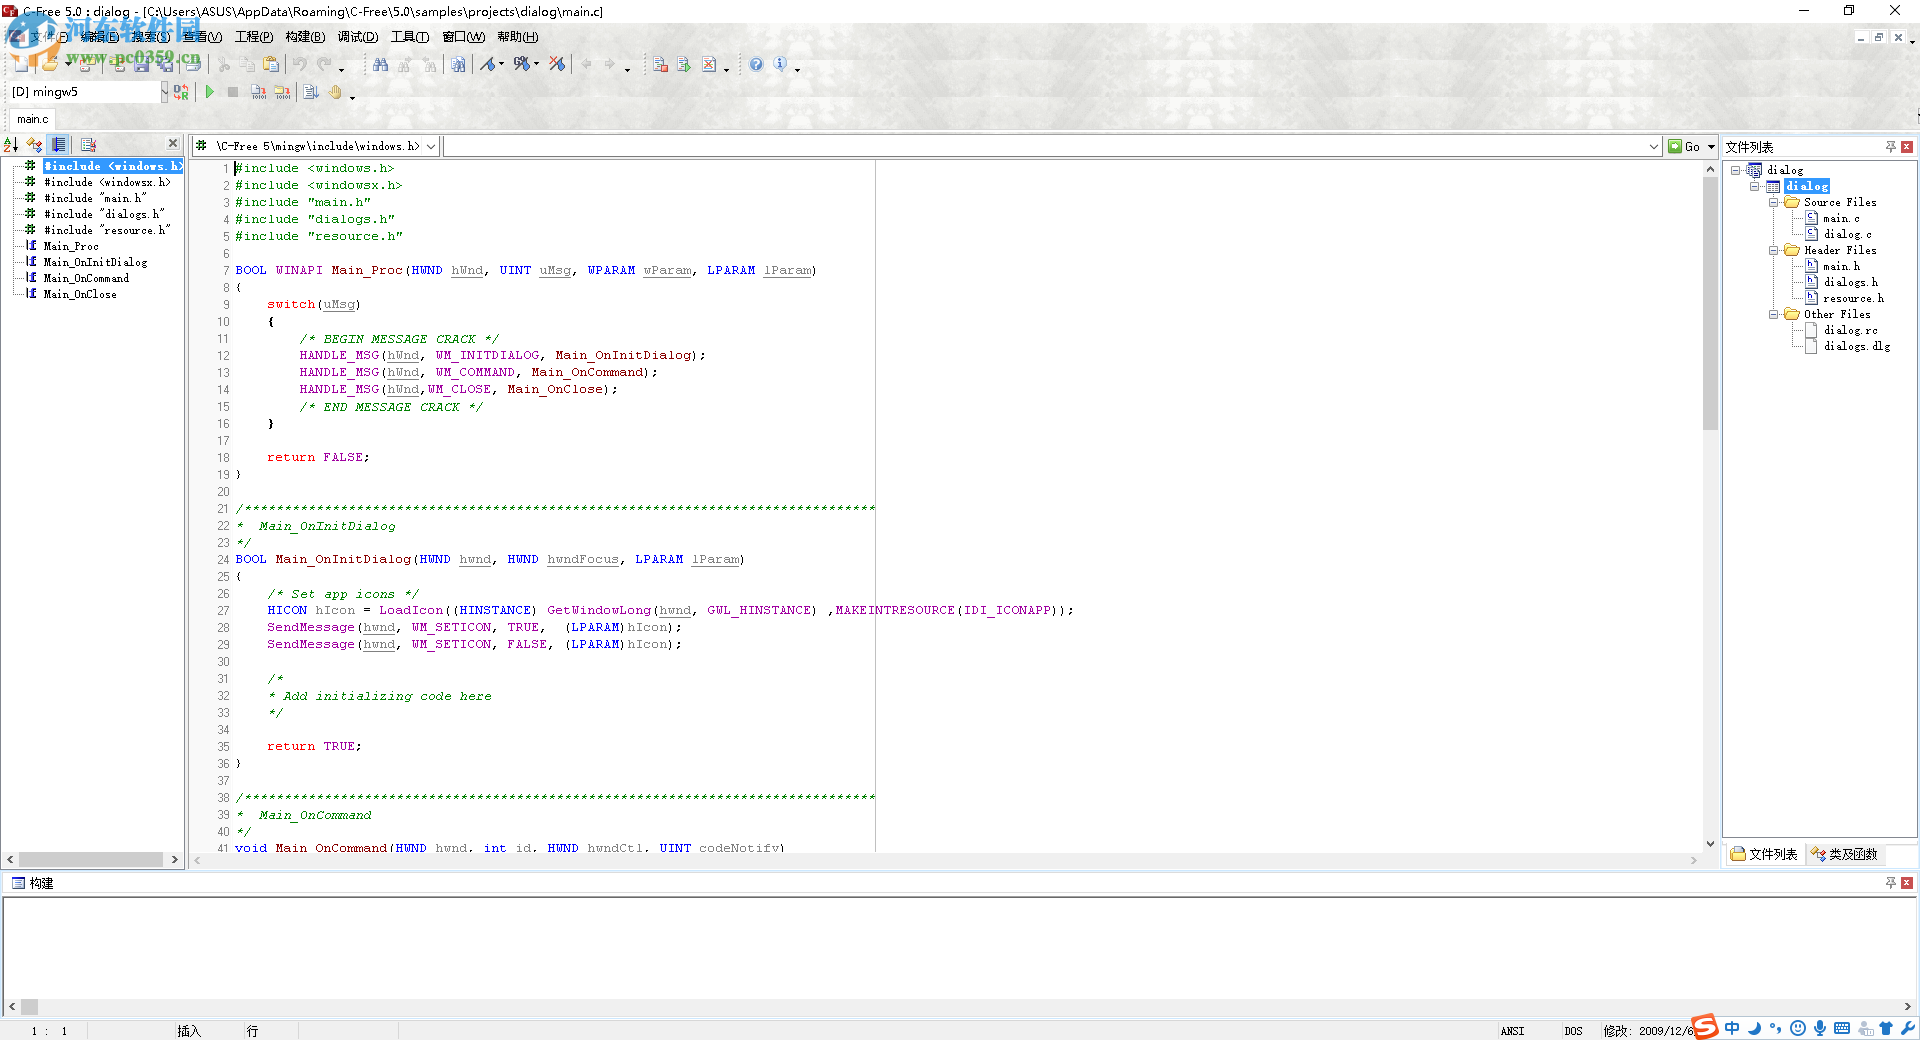Open dialogs.h in the file tree

pyautogui.click(x=1850, y=282)
